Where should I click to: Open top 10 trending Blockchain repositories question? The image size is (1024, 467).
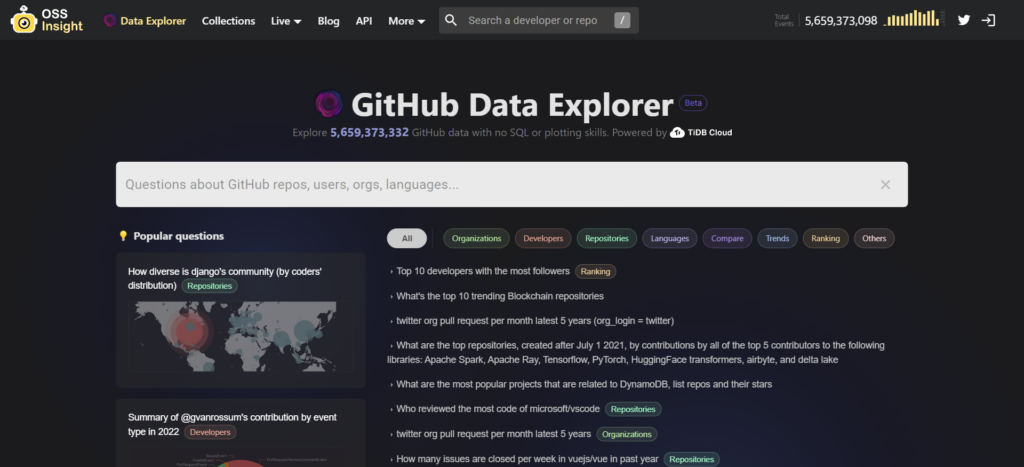pyautogui.click(x=500, y=296)
